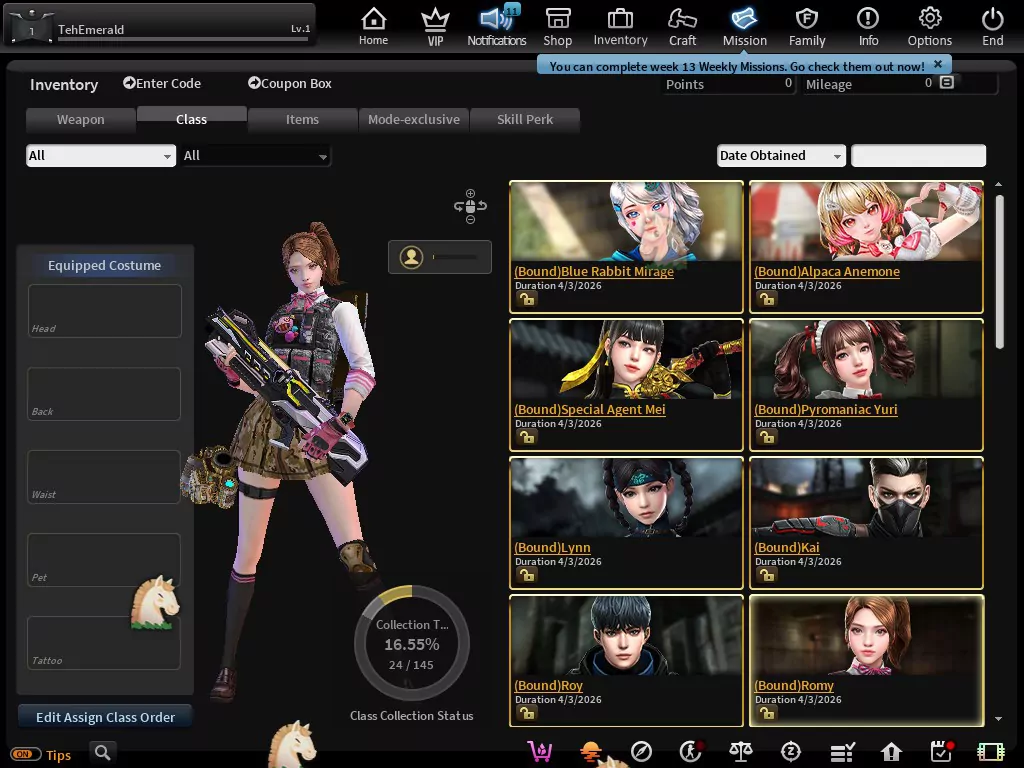Open the Date Obtained sort dropdown

[x=780, y=155]
